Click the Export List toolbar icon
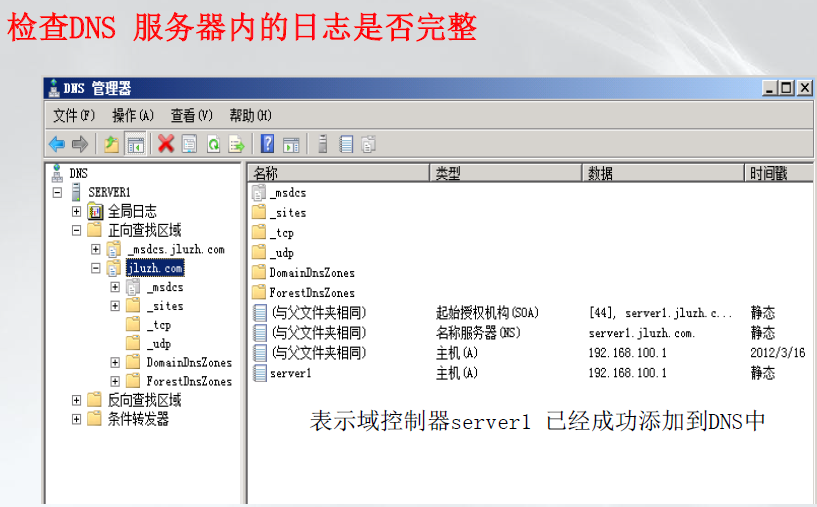 click(x=237, y=144)
